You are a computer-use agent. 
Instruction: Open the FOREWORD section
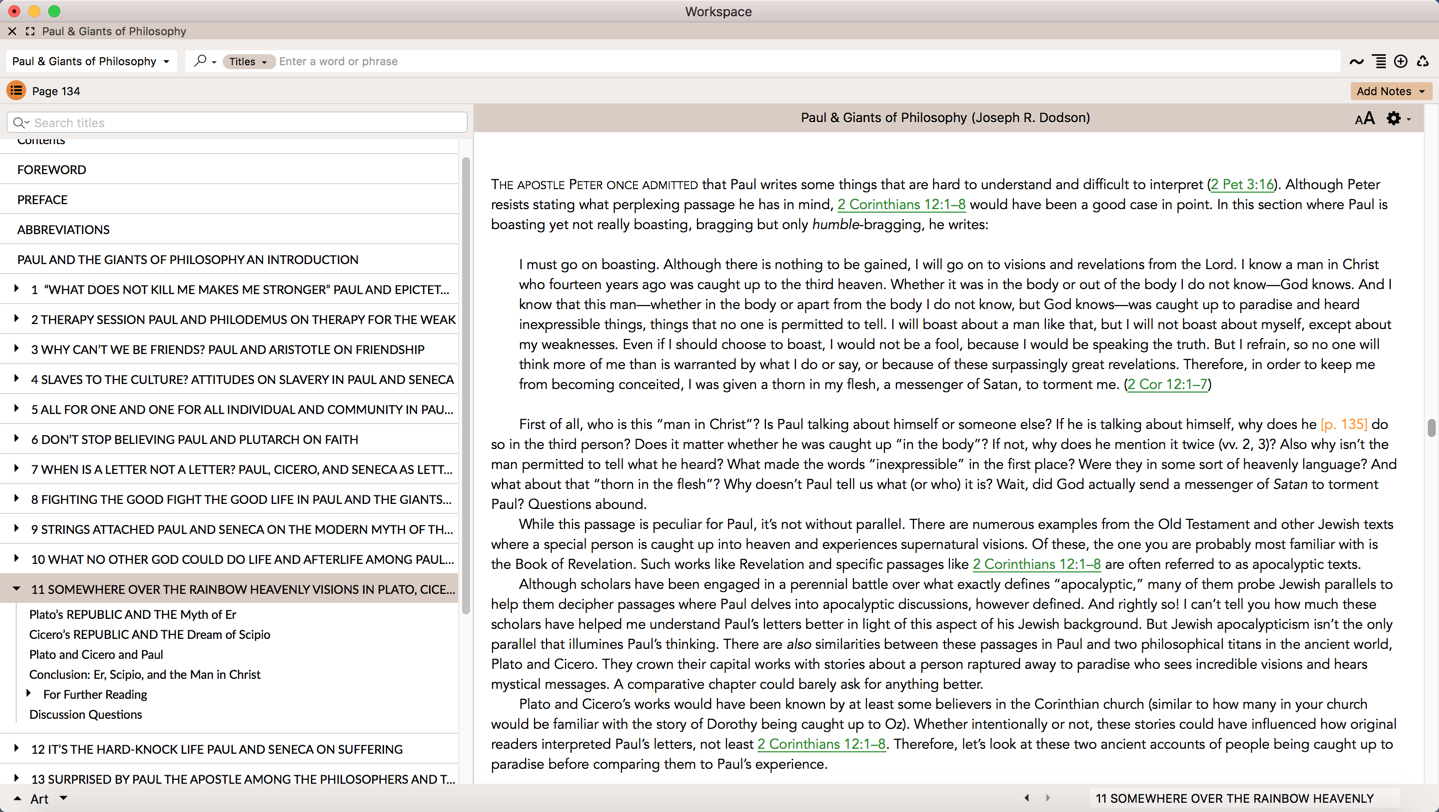coord(52,170)
